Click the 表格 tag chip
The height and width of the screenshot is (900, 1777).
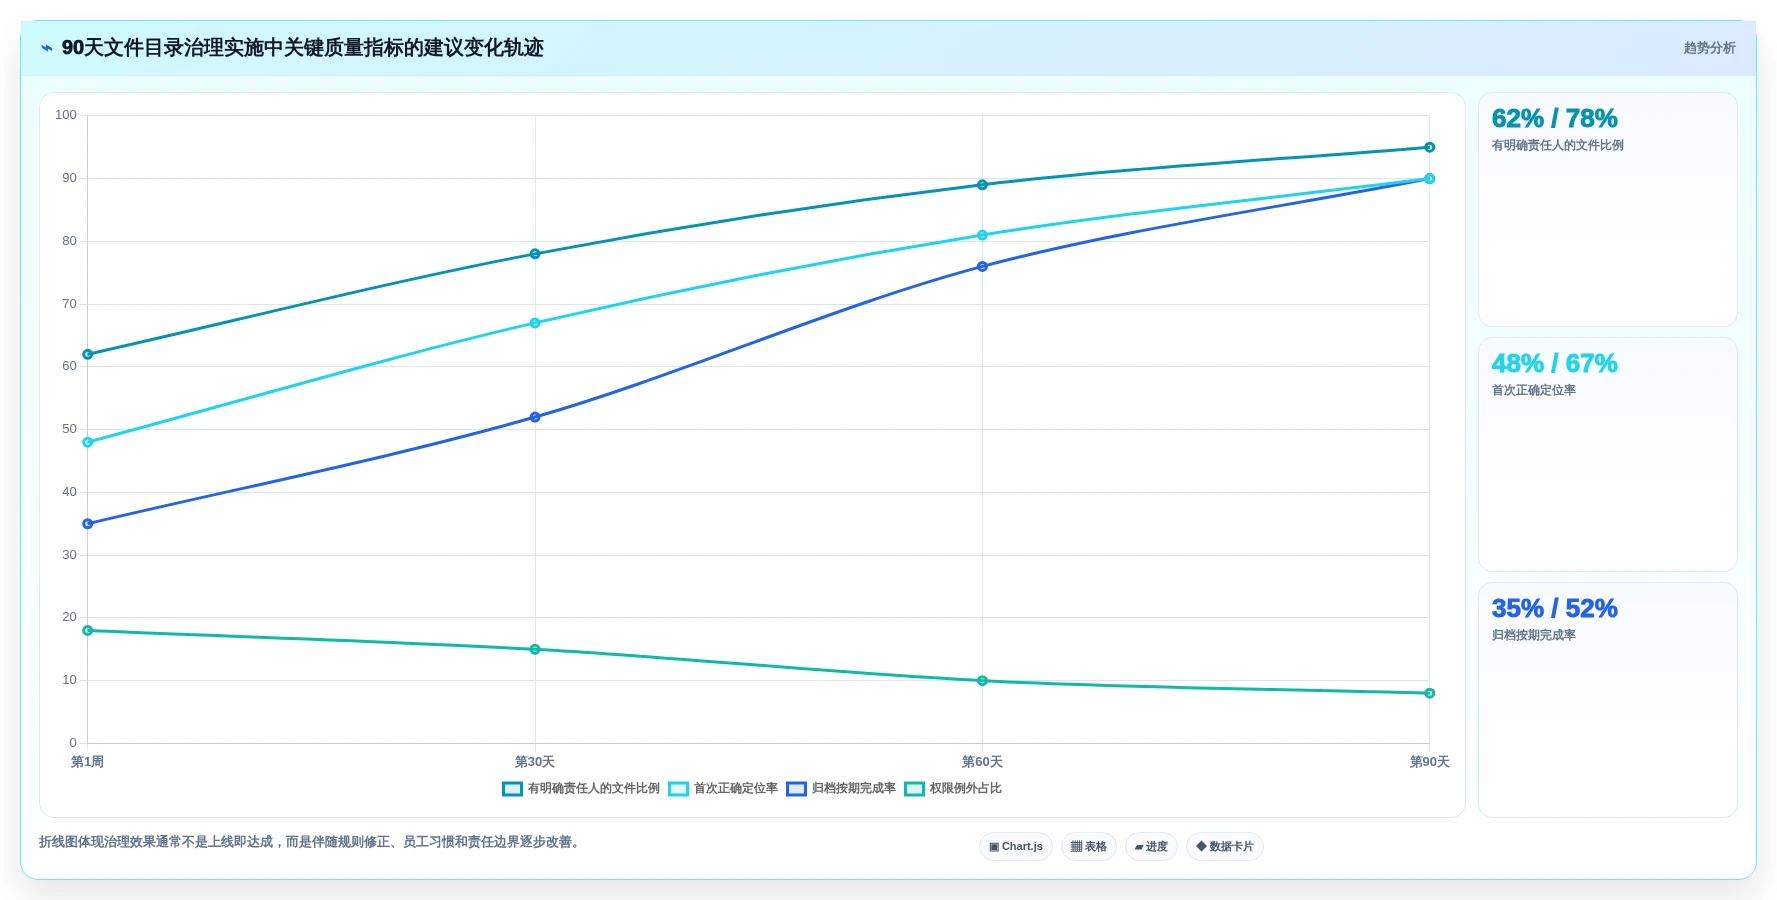click(x=1089, y=847)
